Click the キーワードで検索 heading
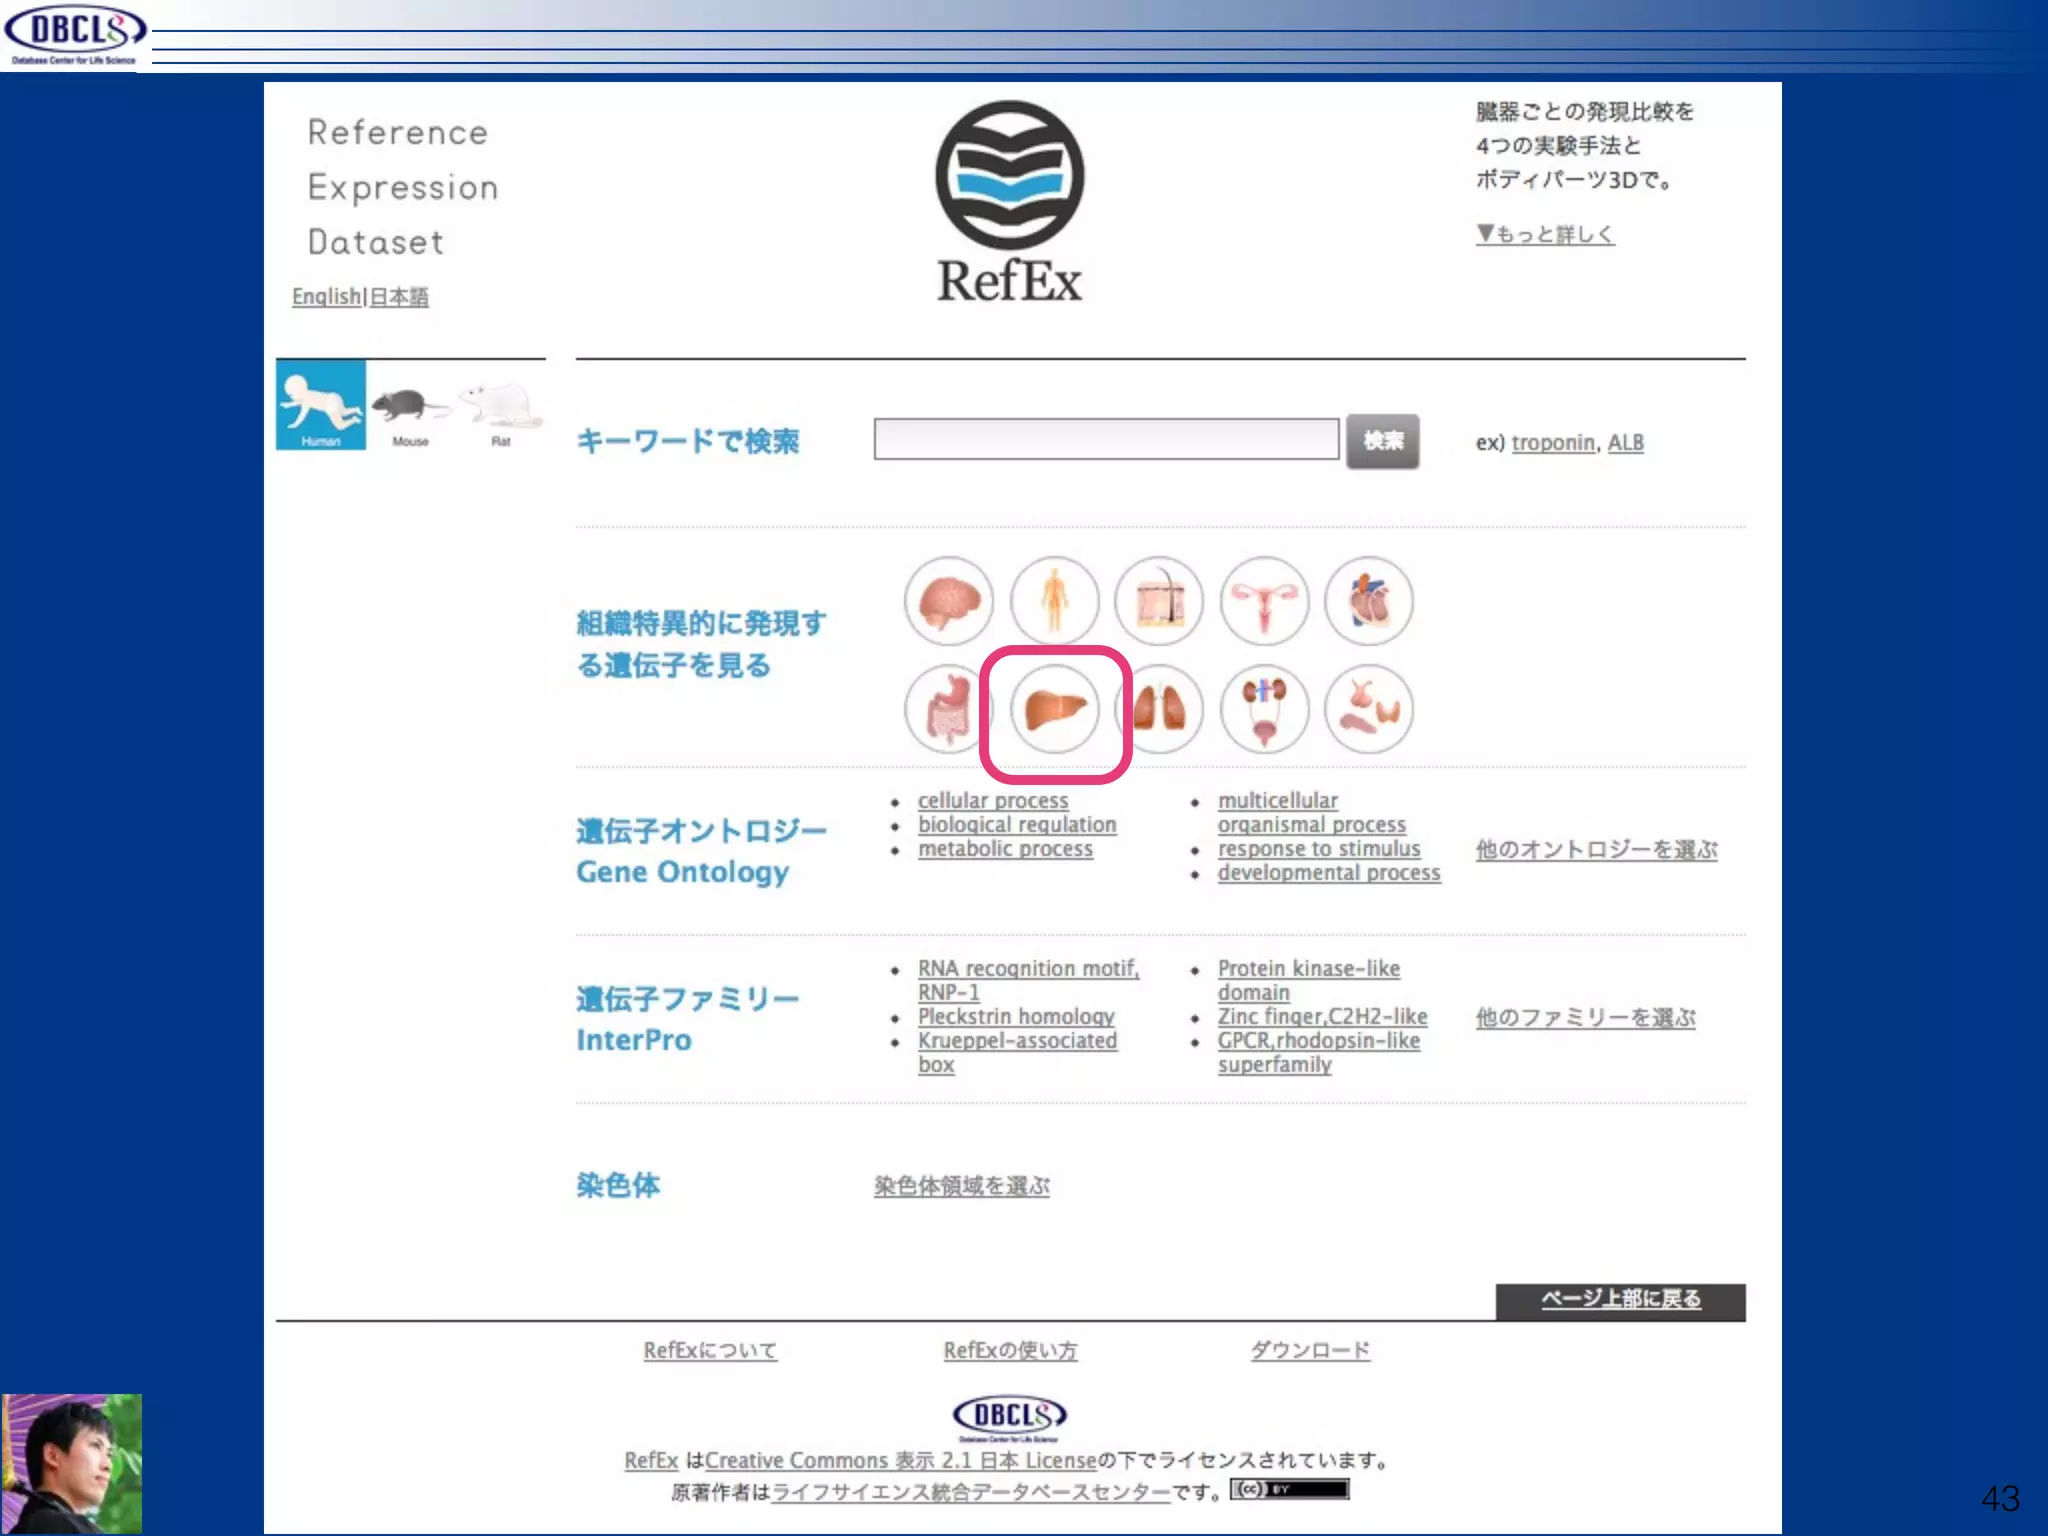The image size is (2048, 1536). tap(688, 441)
